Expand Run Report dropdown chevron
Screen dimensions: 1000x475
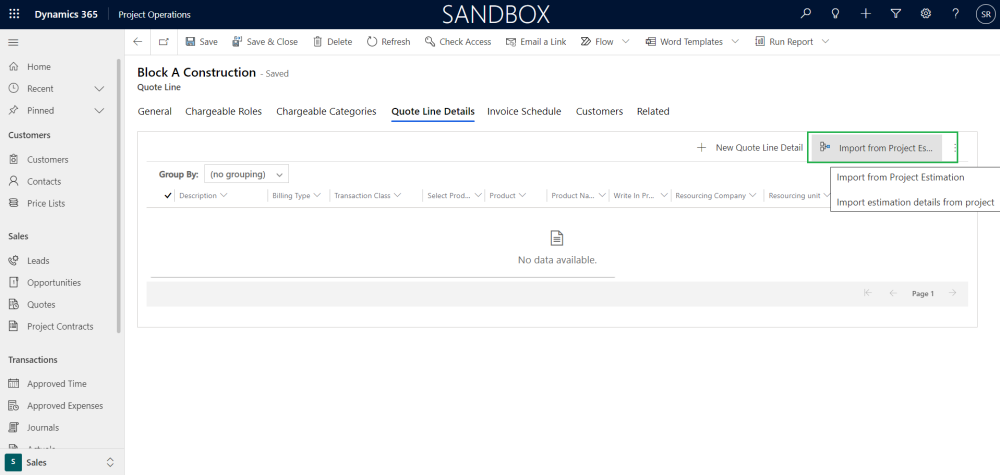tap(825, 41)
